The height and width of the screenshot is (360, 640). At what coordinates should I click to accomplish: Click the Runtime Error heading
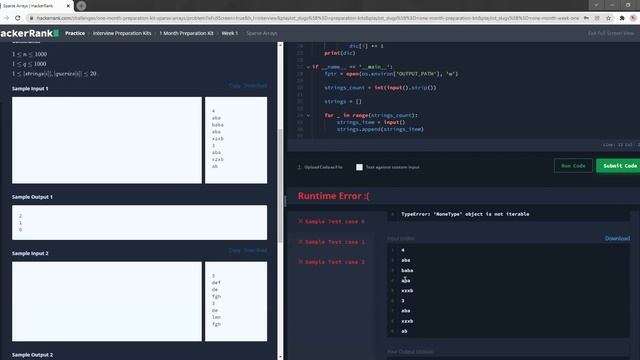pos(333,196)
